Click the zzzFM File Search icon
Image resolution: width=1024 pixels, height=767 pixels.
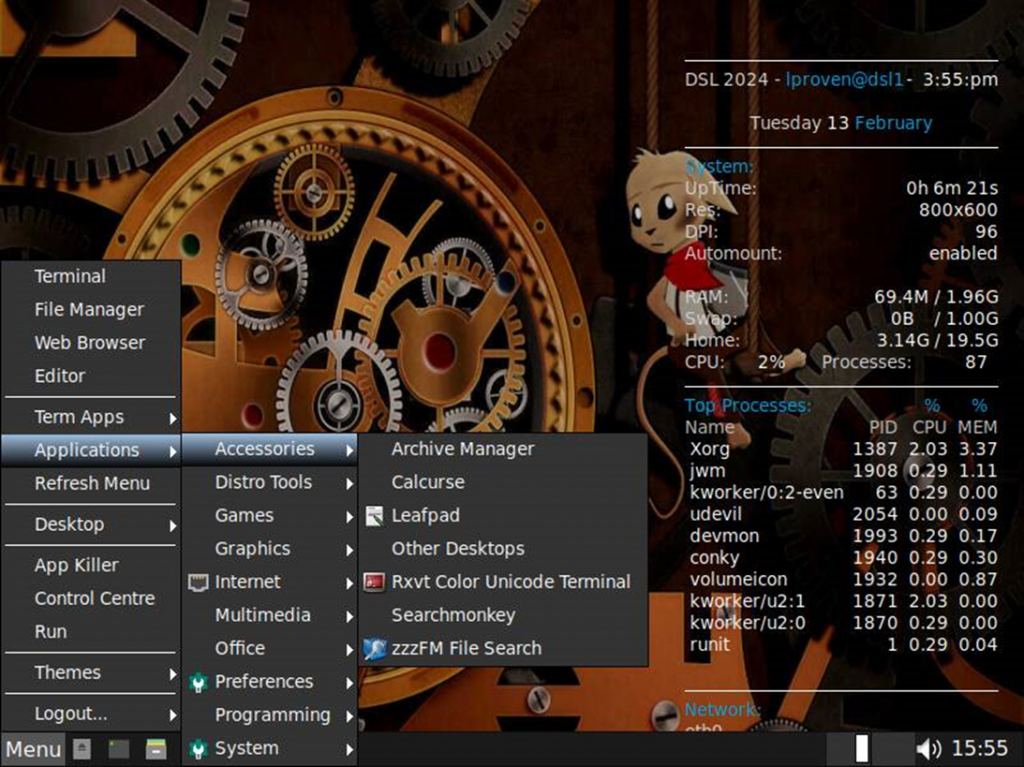(x=374, y=649)
